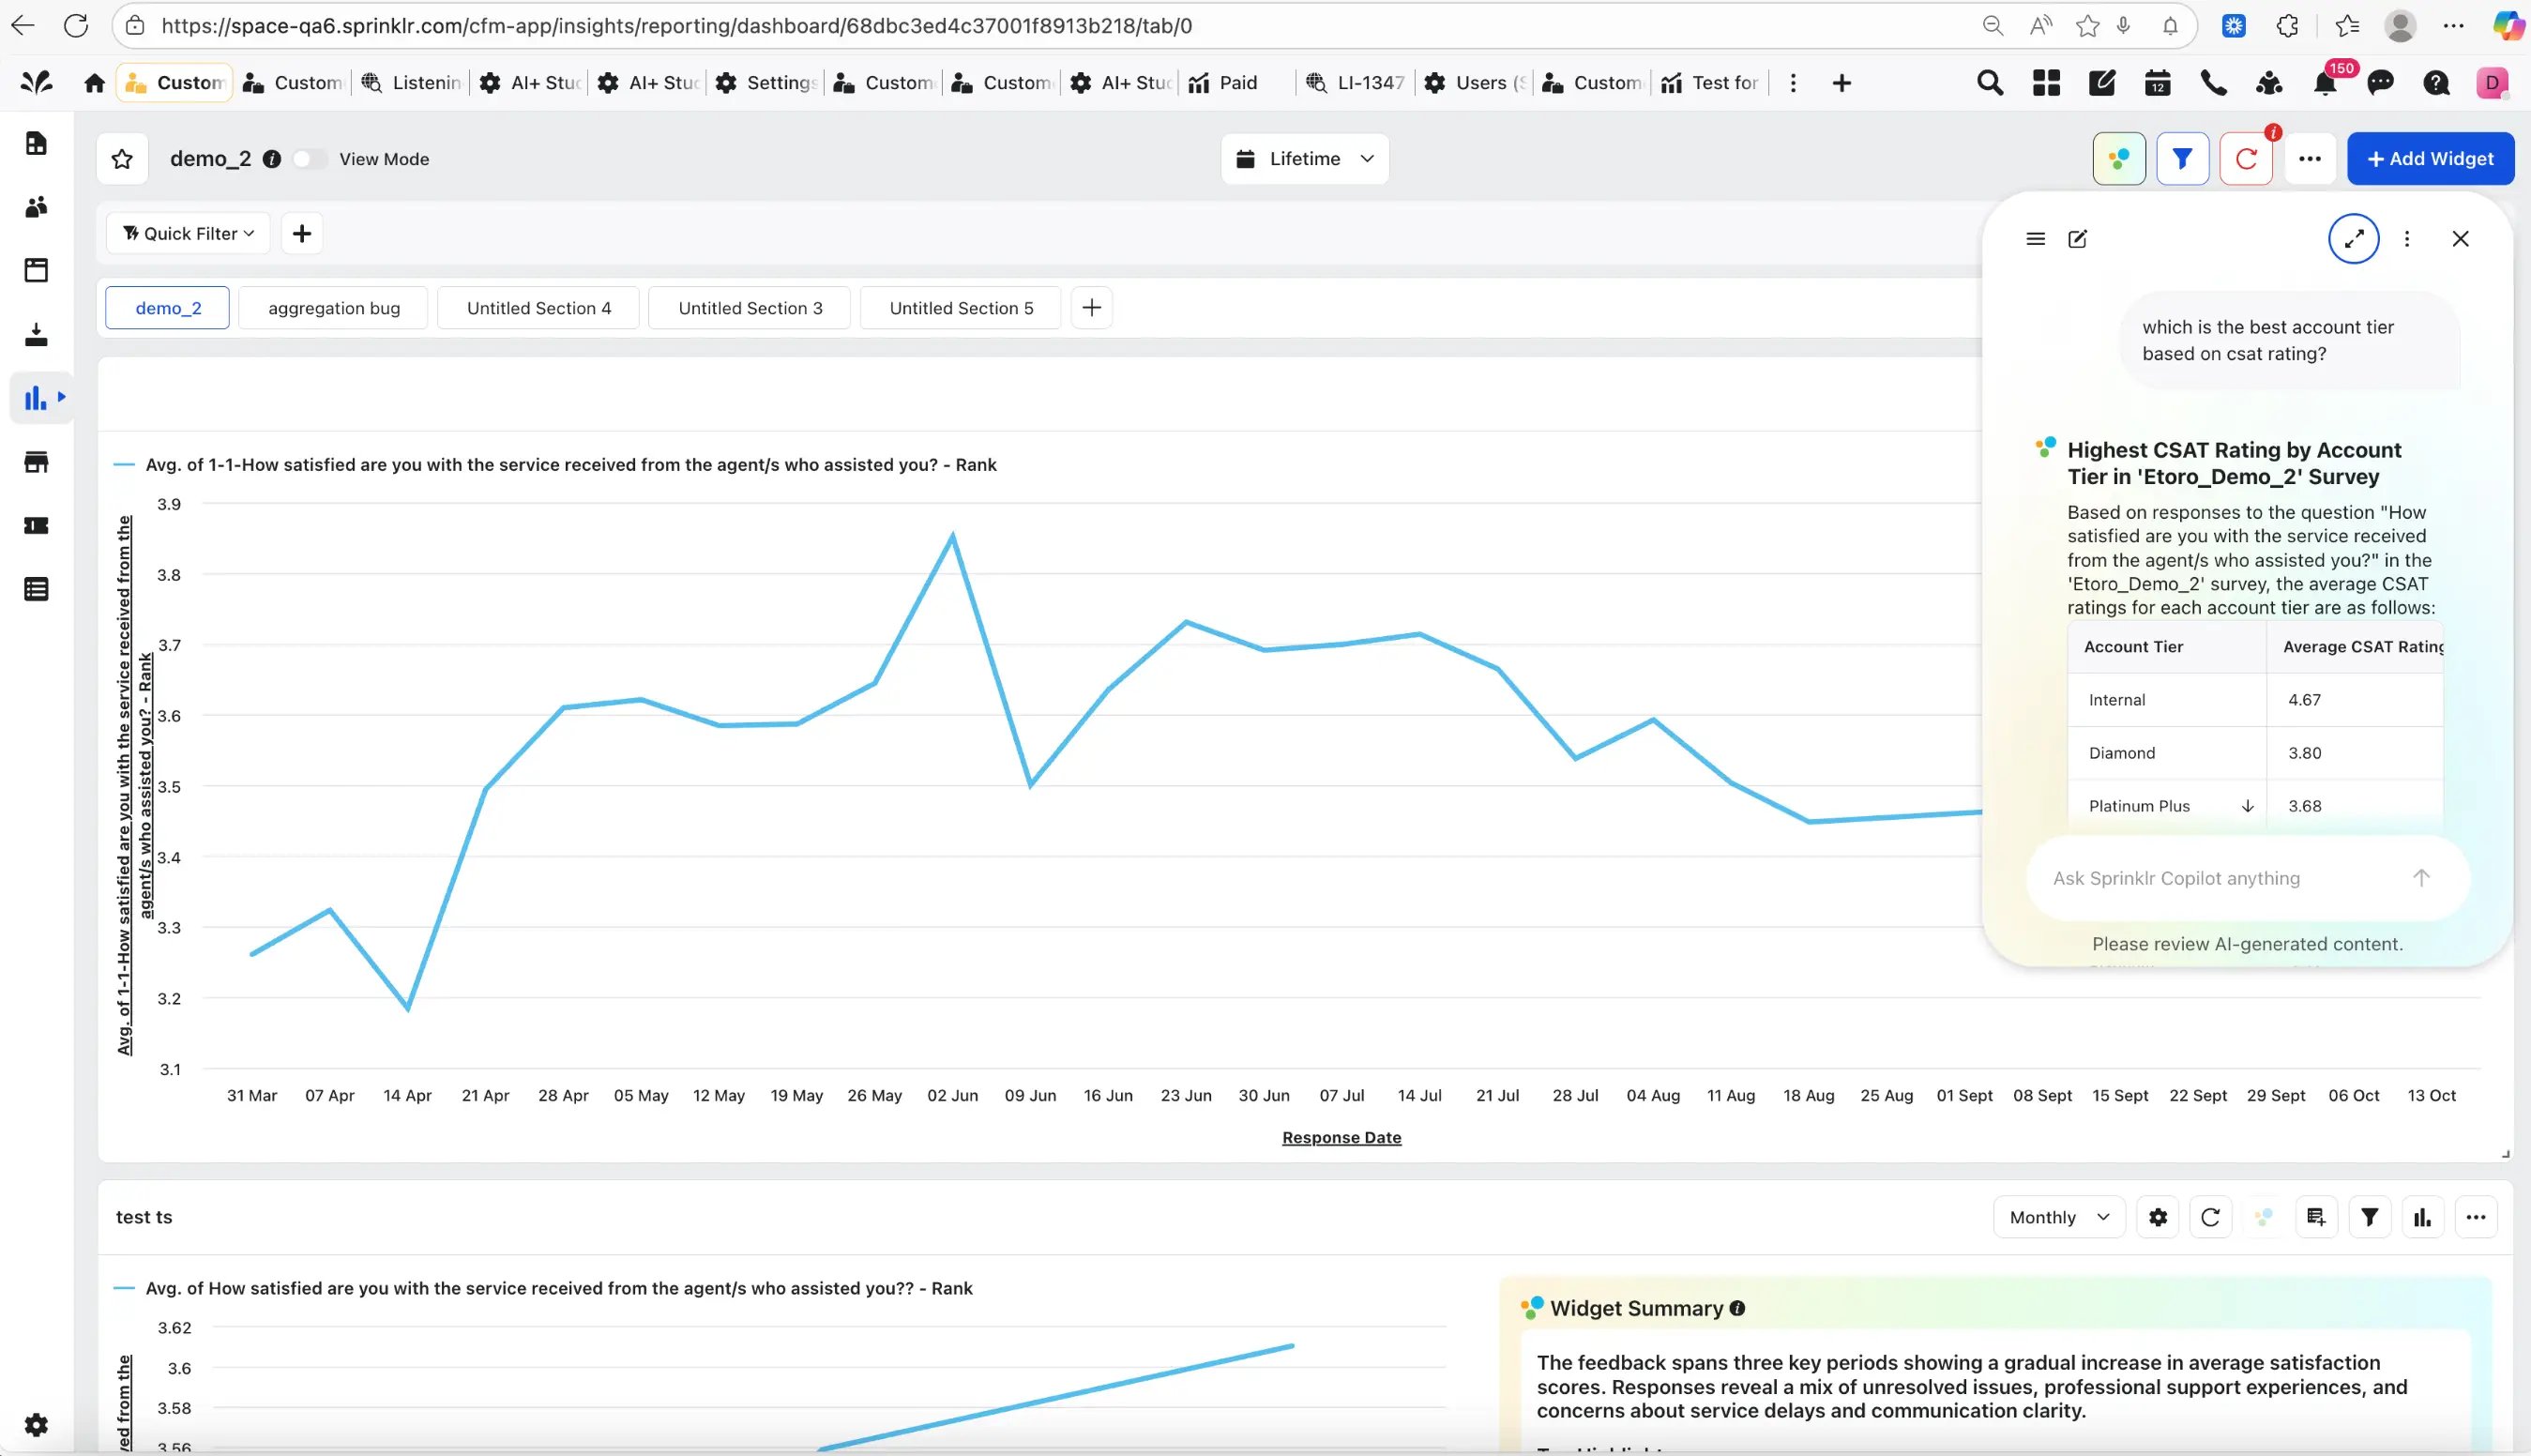Viewport: 2531px width, 1456px height.
Task: Click the dashboard filter funnel button
Action: point(2182,159)
